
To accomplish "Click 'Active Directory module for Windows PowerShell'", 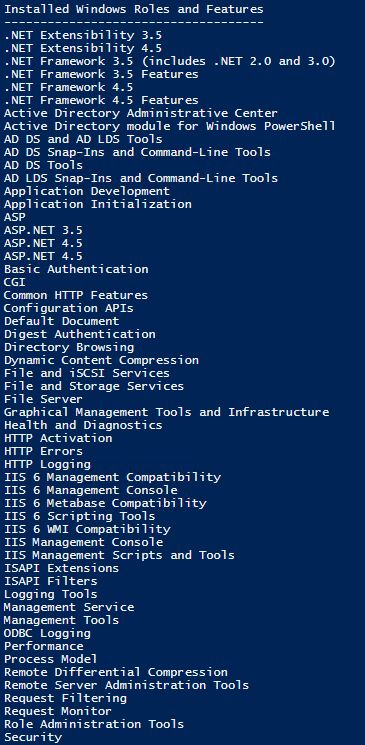I will click(170, 126).
